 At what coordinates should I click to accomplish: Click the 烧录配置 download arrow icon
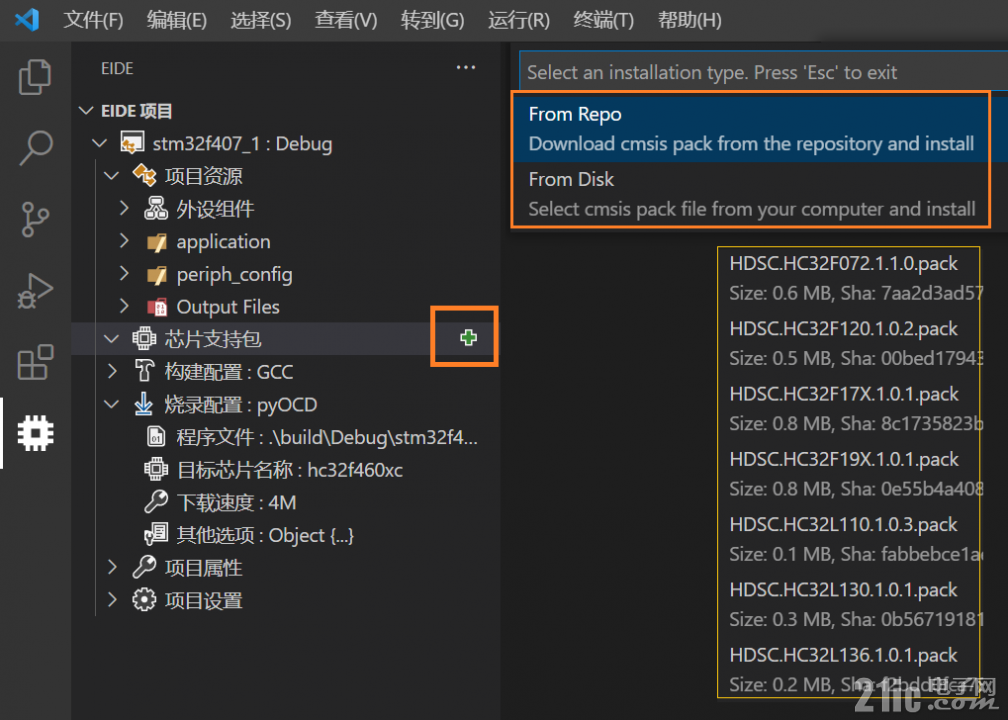(143, 404)
